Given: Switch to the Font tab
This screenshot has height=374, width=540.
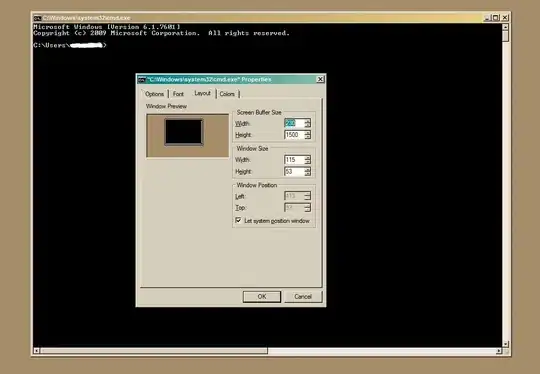Looking at the screenshot, I should 178,94.
